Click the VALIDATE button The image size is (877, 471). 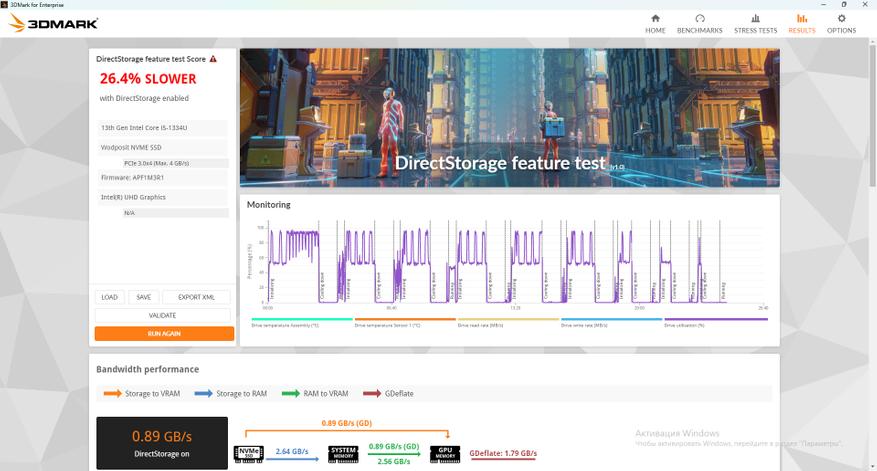pyautogui.click(x=163, y=315)
